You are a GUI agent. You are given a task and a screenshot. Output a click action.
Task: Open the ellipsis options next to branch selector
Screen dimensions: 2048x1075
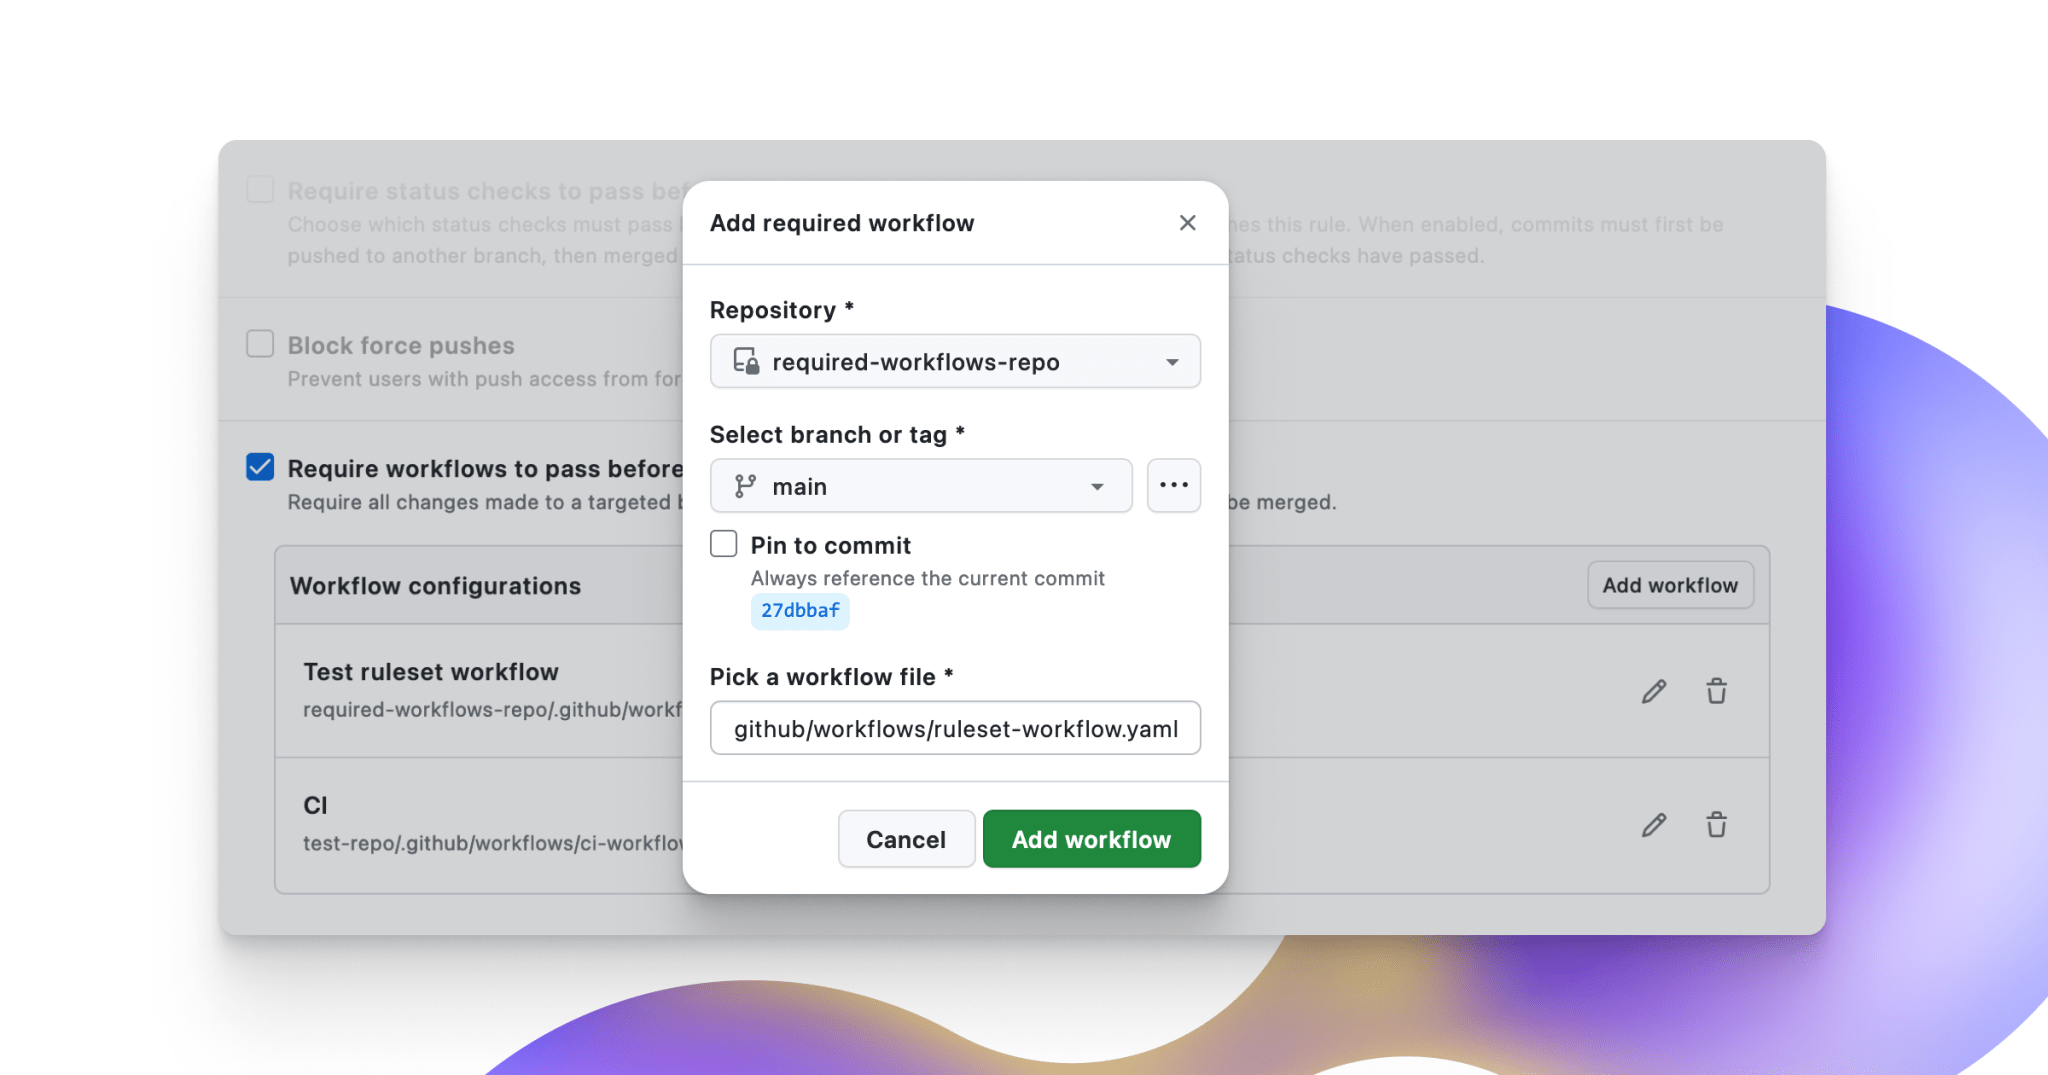point(1173,485)
